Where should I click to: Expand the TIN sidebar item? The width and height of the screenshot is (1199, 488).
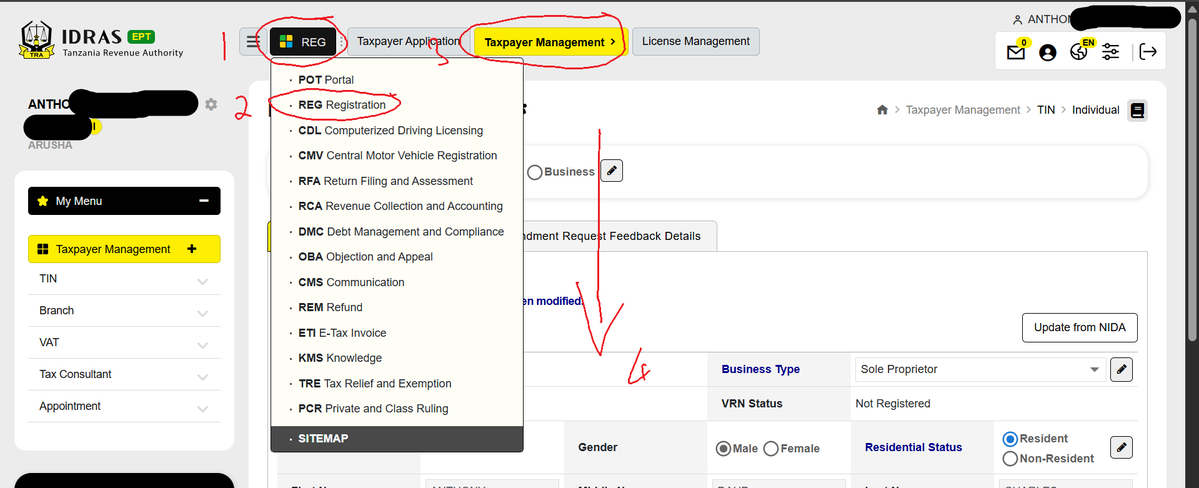coord(124,279)
